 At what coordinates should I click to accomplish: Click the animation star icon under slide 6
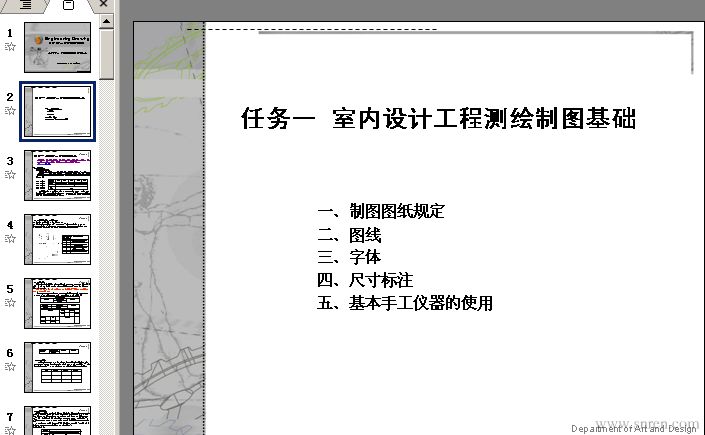(x=10, y=366)
